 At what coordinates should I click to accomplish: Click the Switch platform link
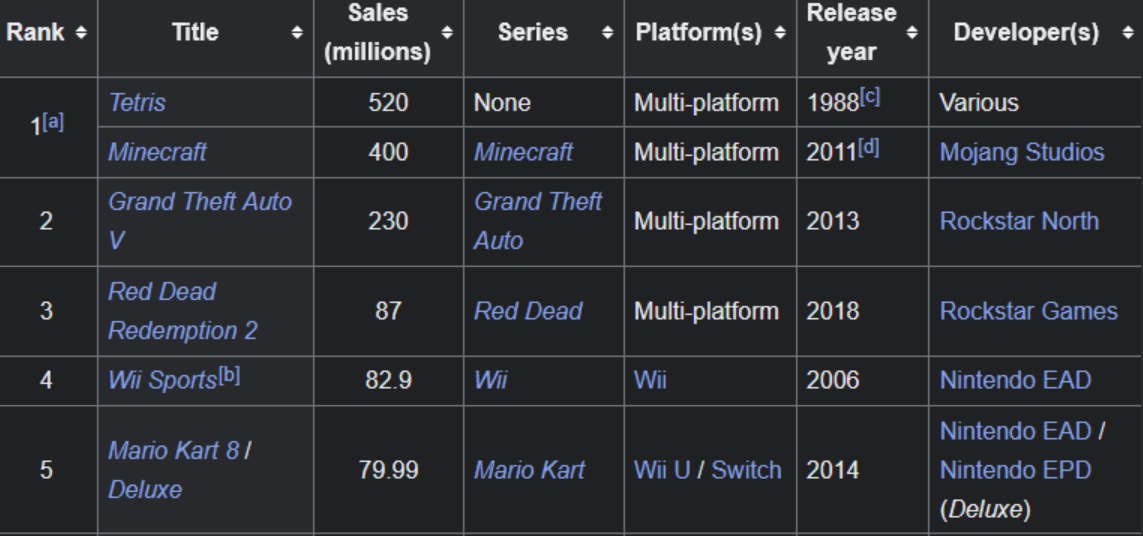coord(746,470)
